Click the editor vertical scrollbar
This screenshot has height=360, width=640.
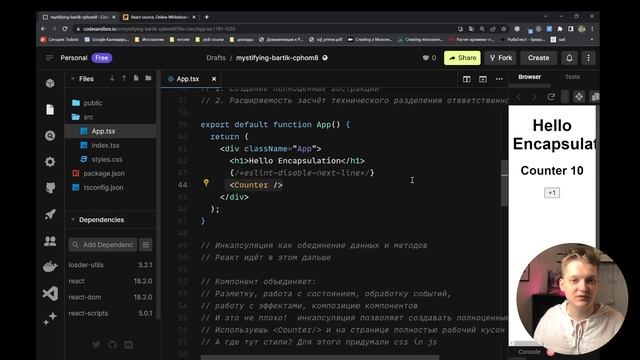504,183
